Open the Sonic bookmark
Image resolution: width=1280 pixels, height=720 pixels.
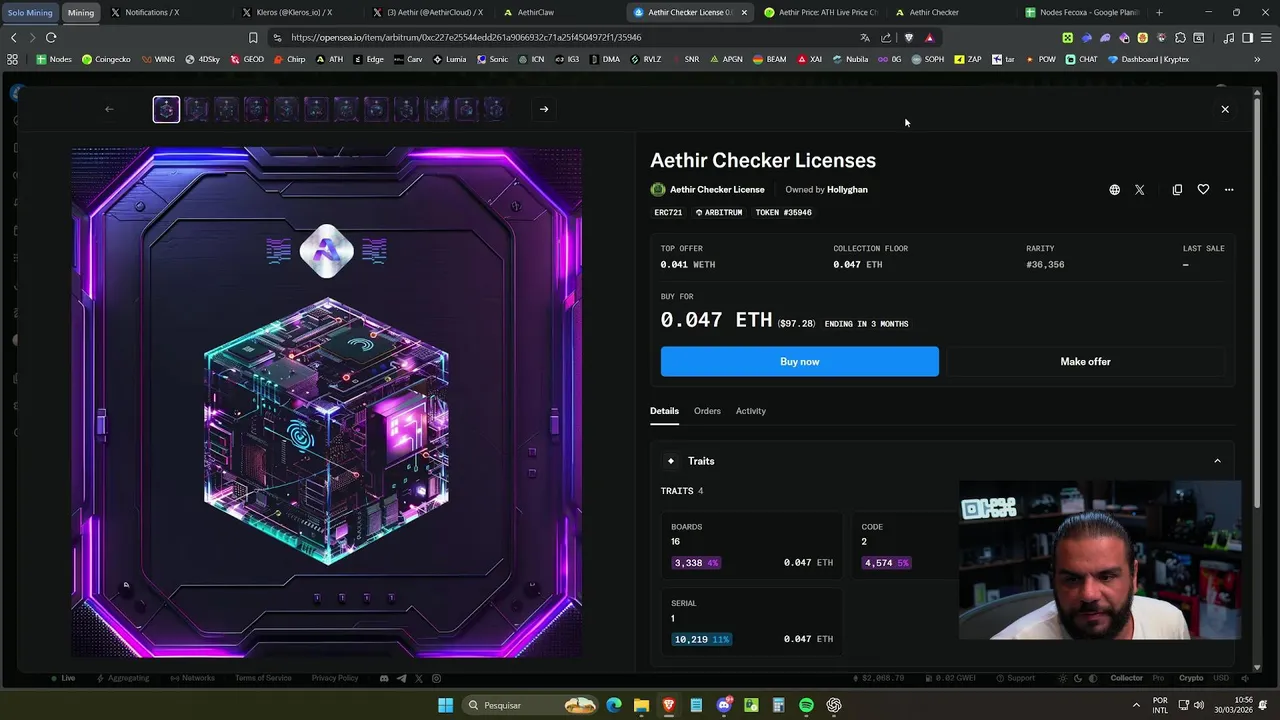pos(492,59)
